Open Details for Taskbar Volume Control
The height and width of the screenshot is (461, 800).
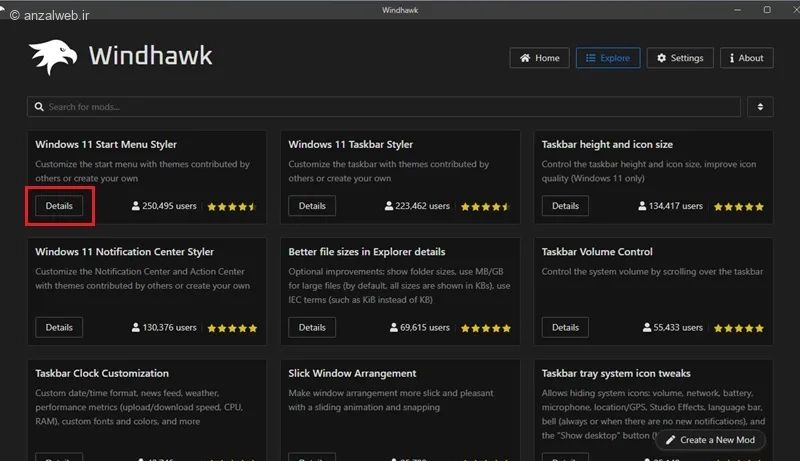tap(565, 327)
